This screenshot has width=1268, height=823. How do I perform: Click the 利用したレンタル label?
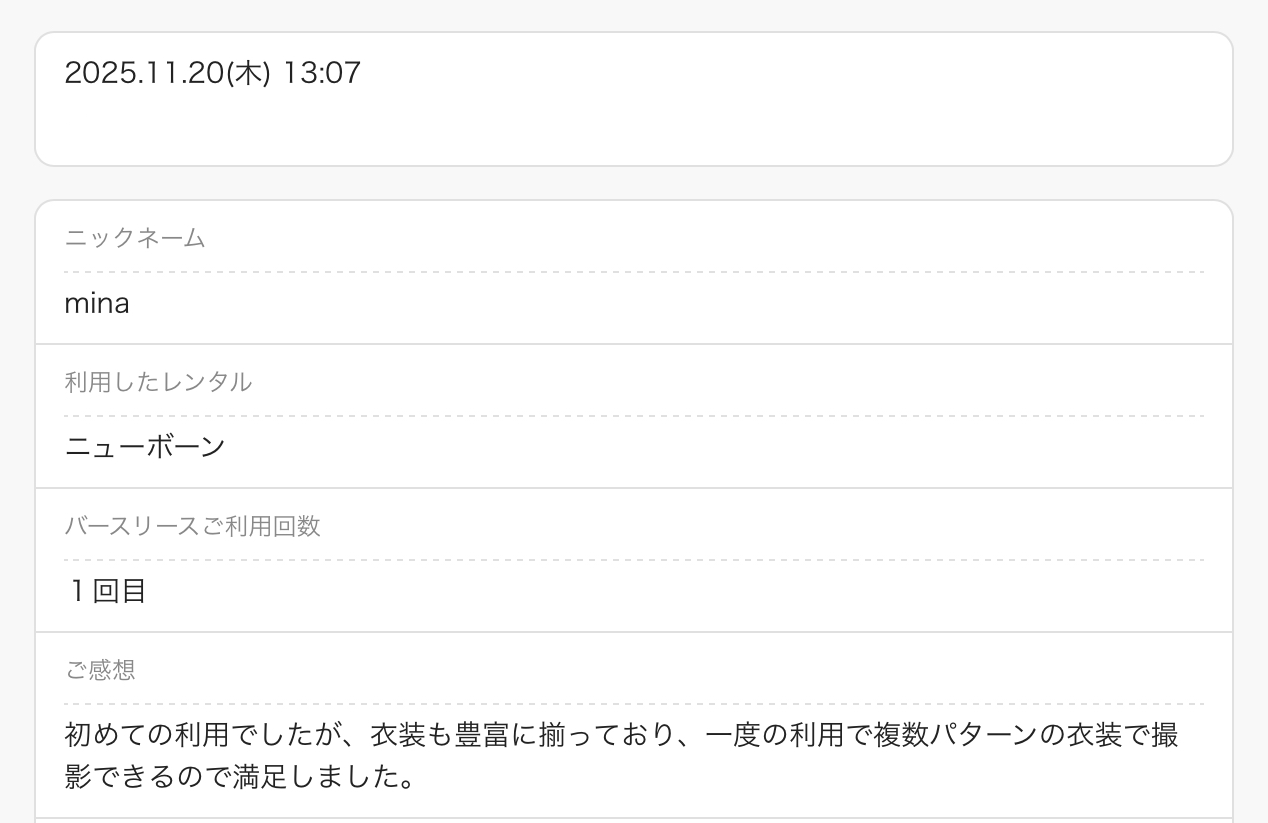[158, 382]
